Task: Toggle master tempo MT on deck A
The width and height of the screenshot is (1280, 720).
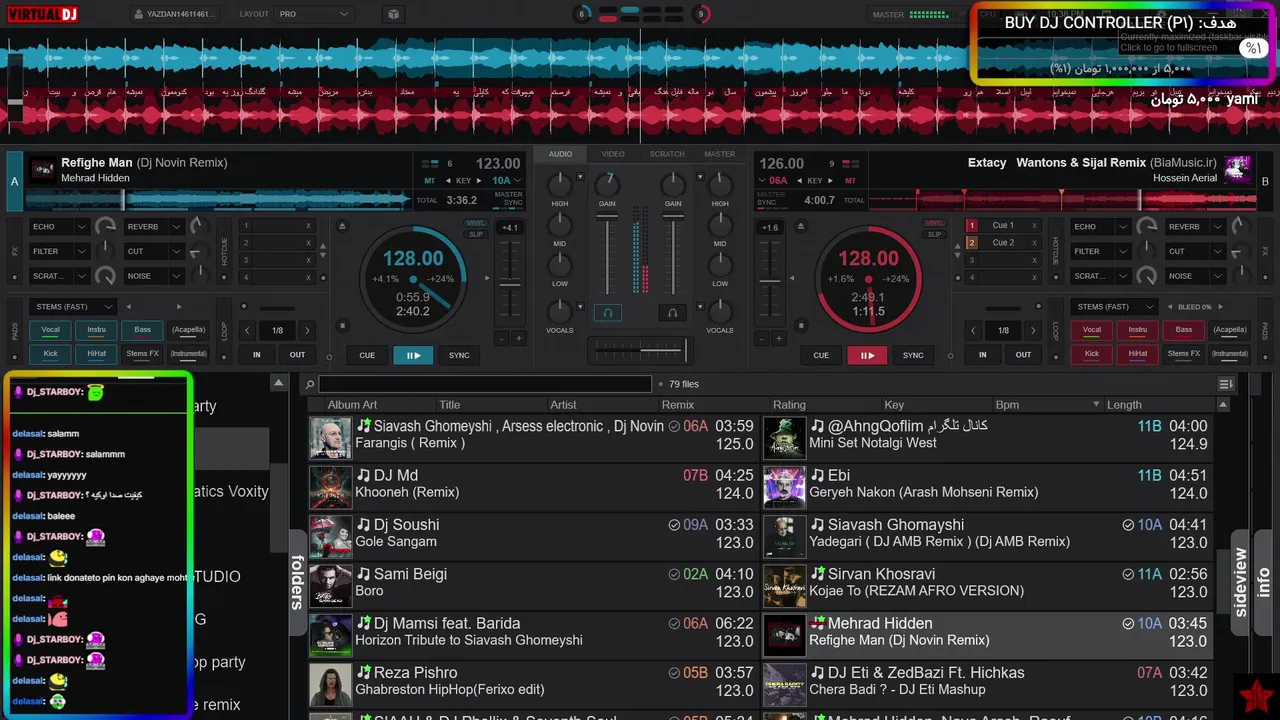Action: pyautogui.click(x=430, y=181)
